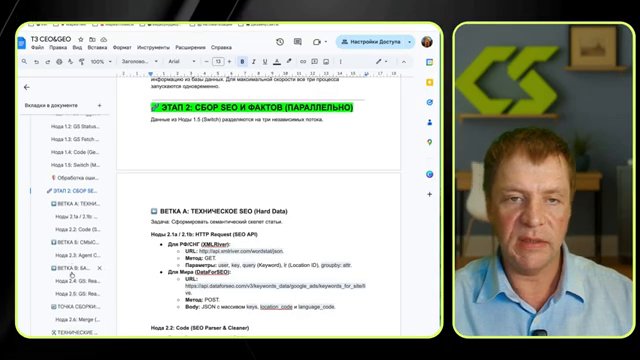640x360 pixels.
Task: Follow the api.xmlriver.com wordstat link
Action: 241,251
